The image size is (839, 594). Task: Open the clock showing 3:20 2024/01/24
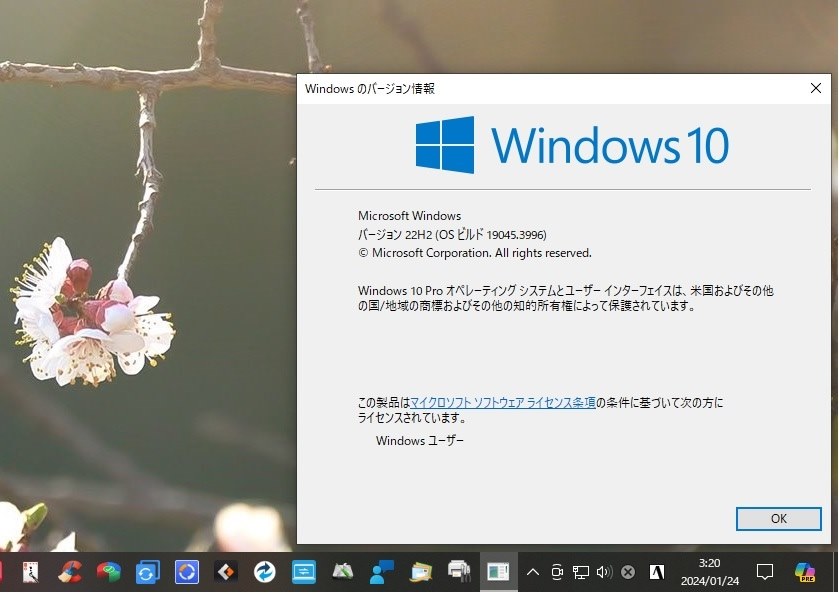710,572
